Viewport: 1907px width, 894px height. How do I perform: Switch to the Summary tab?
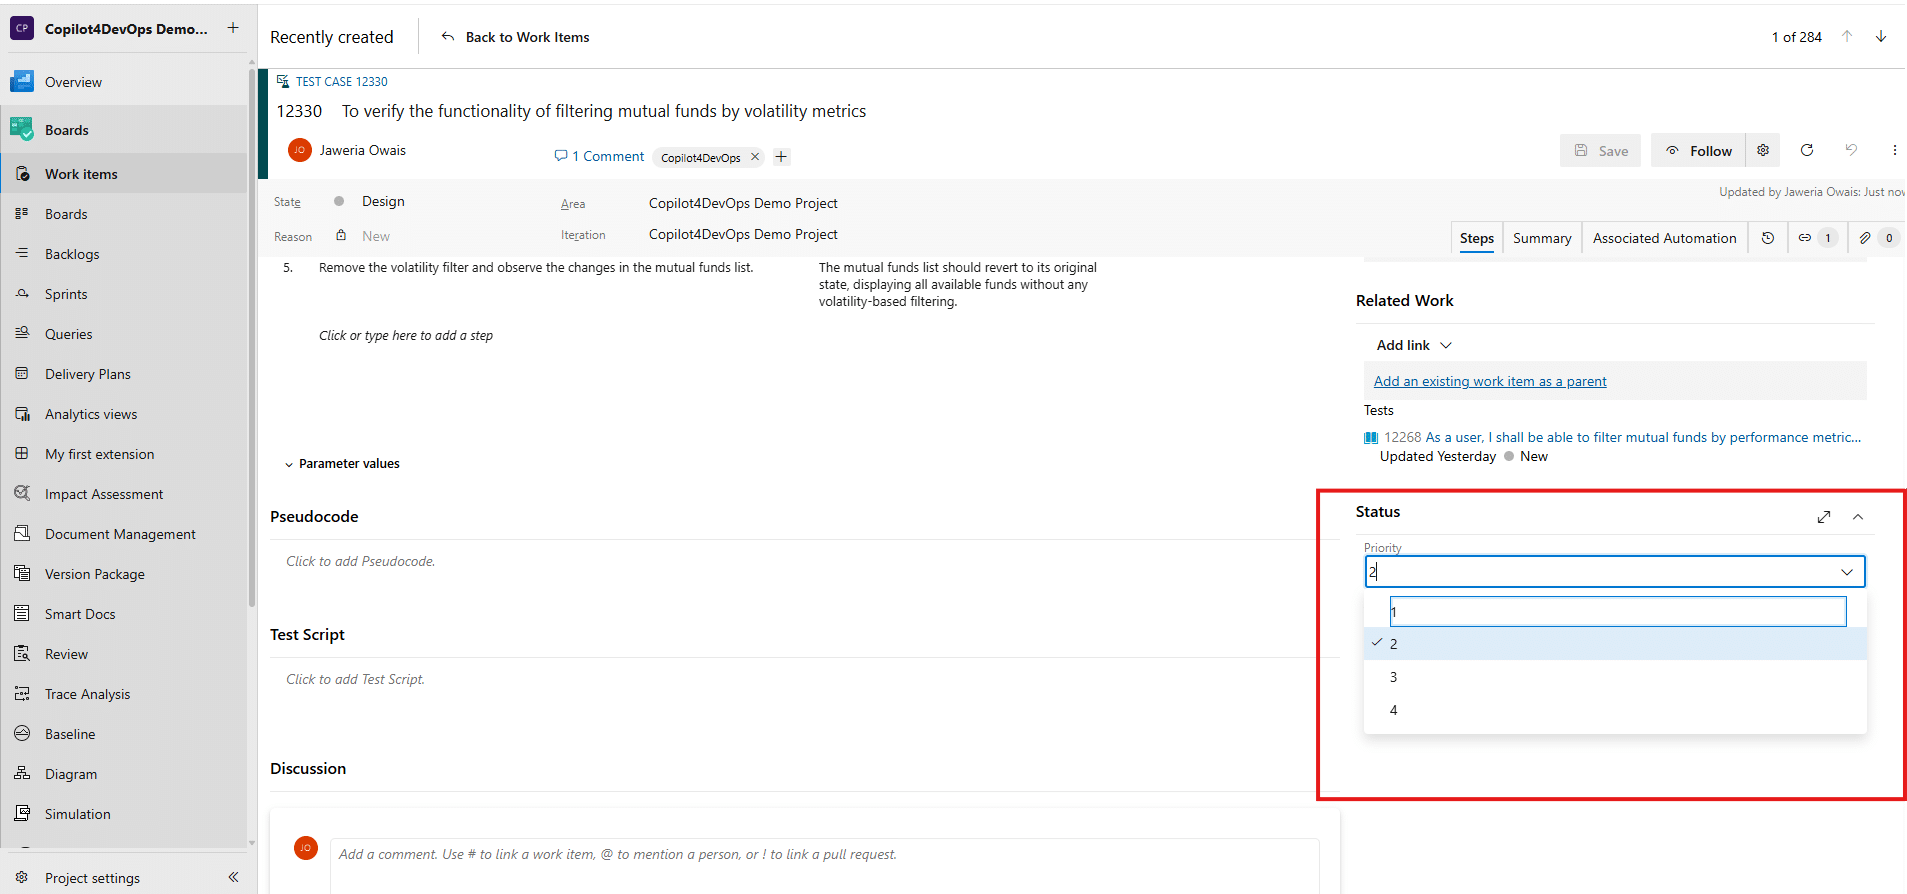[x=1541, y=238]
